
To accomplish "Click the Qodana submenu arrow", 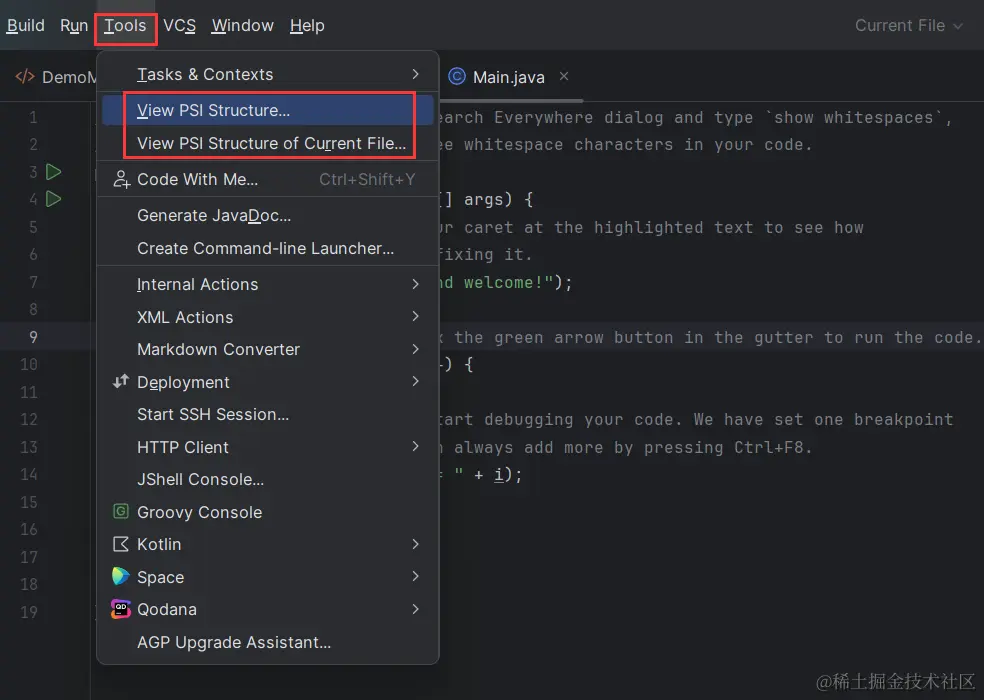I will pos(415,608).
